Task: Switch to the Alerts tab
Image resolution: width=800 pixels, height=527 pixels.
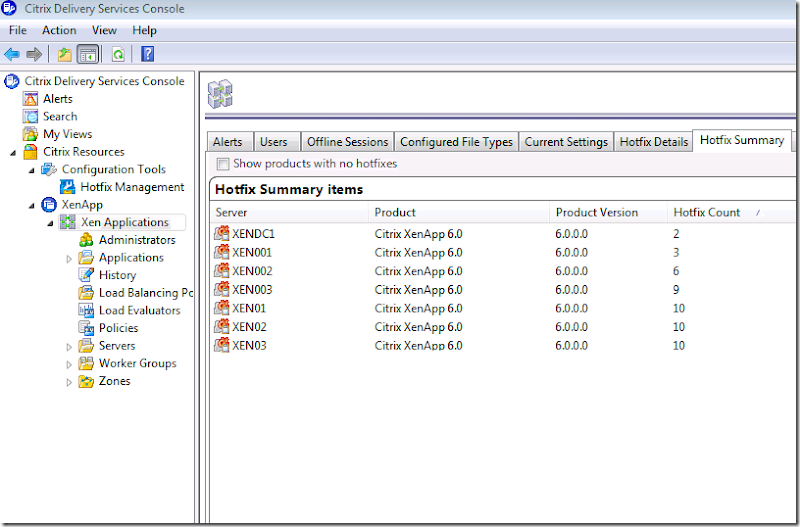Action: [x=228, y=142]
